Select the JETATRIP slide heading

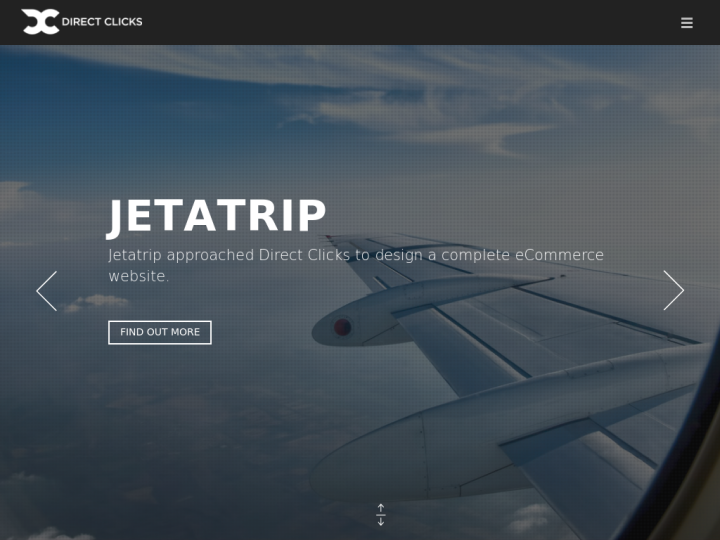click(x=216, y=216)
